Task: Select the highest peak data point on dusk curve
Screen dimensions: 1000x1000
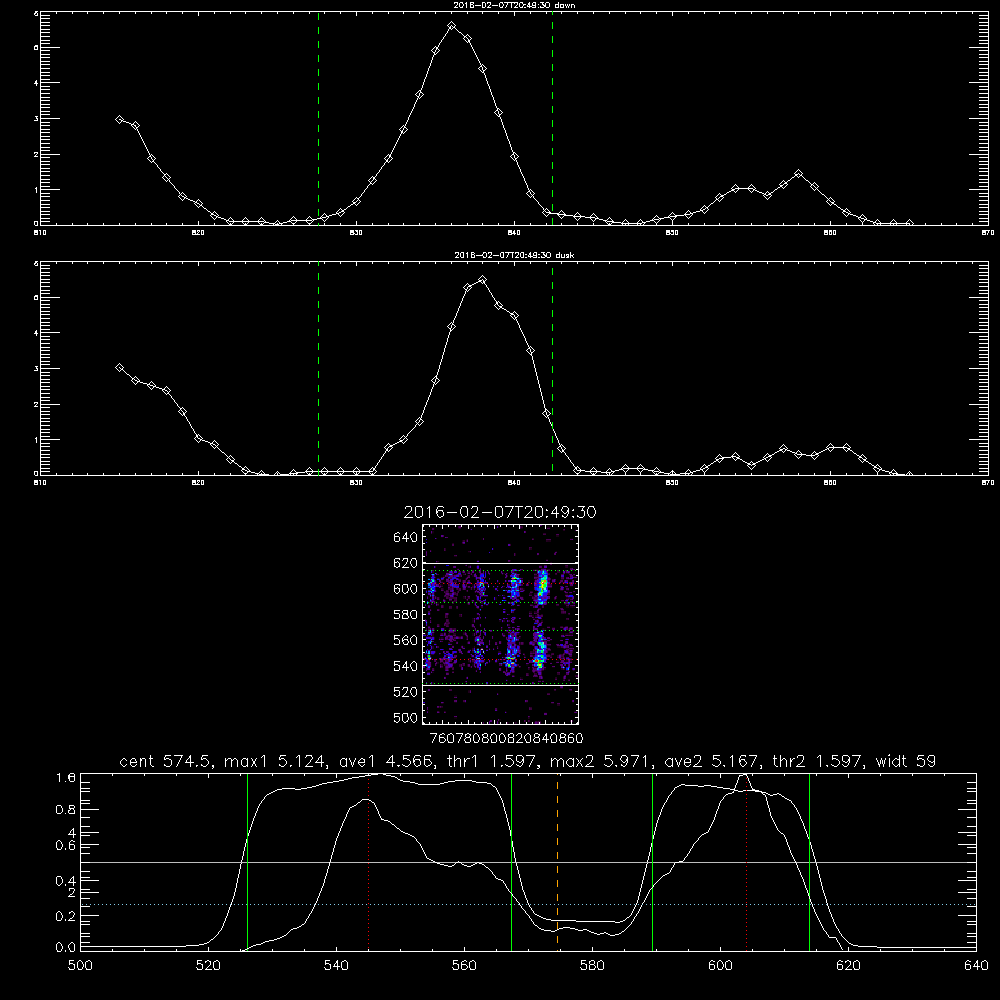Action: (x=483, y=279)
